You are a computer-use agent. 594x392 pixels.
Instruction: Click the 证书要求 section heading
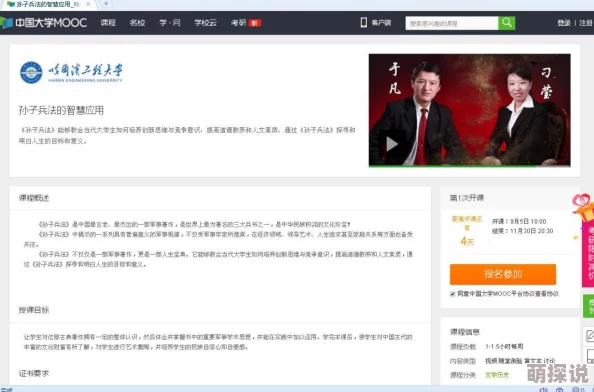tap(34, 373)
